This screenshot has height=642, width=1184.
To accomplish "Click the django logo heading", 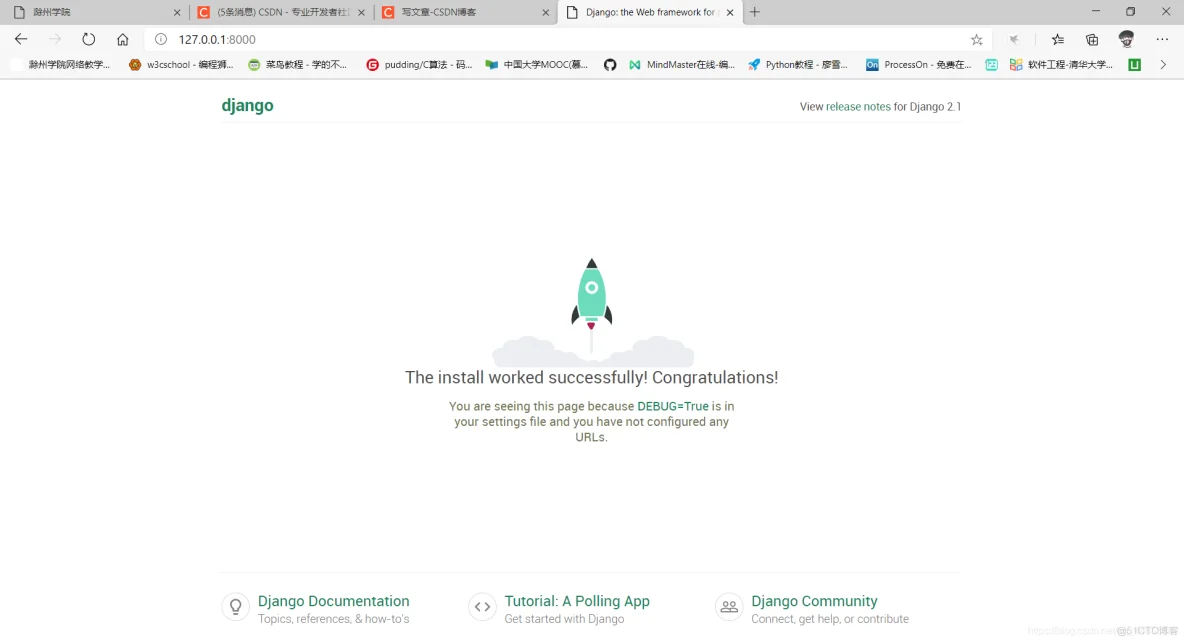I will [248, 106].
